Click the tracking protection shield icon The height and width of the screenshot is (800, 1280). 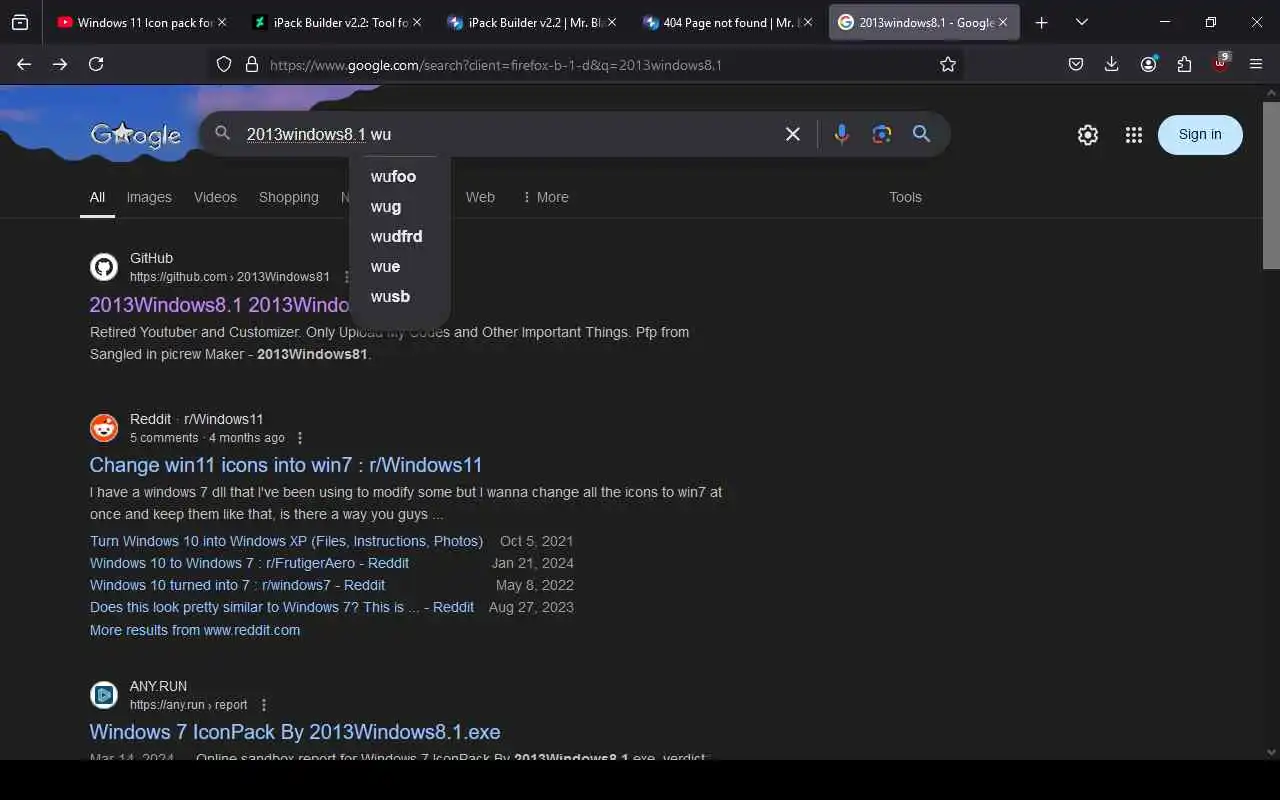point(224,64)
